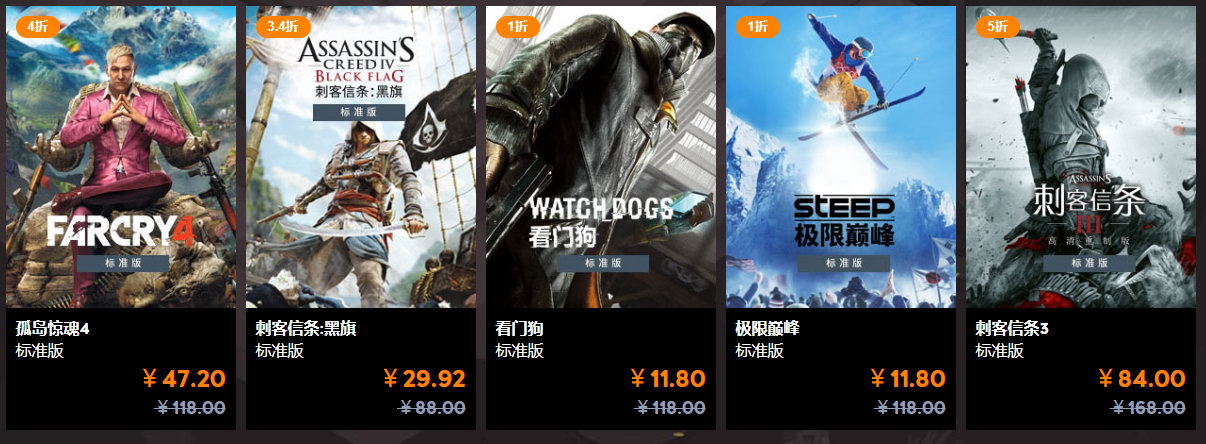The height and width of the screenshot is (444, 1206).
Task: Open the Assassin's Creed Black Flag cover
Action: [361, 157]
